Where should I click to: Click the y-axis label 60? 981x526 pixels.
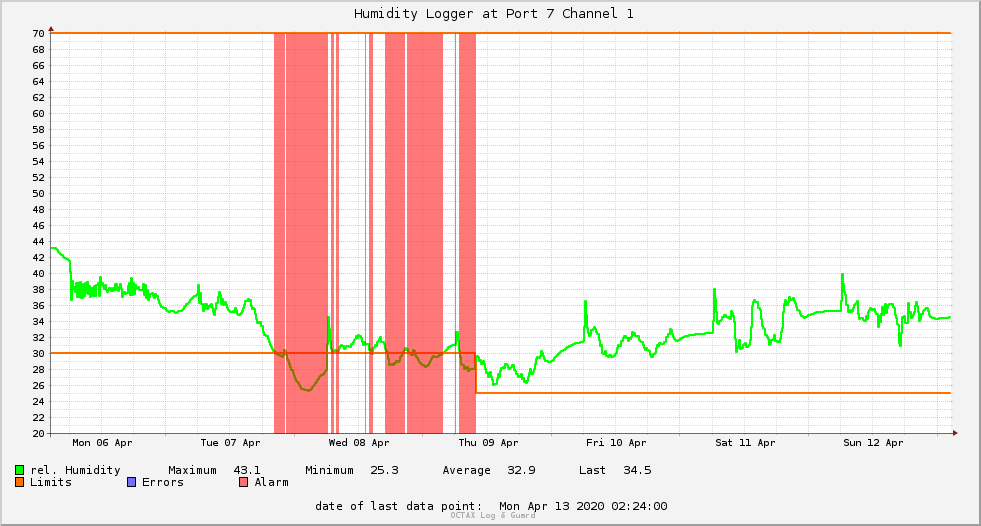39,114
